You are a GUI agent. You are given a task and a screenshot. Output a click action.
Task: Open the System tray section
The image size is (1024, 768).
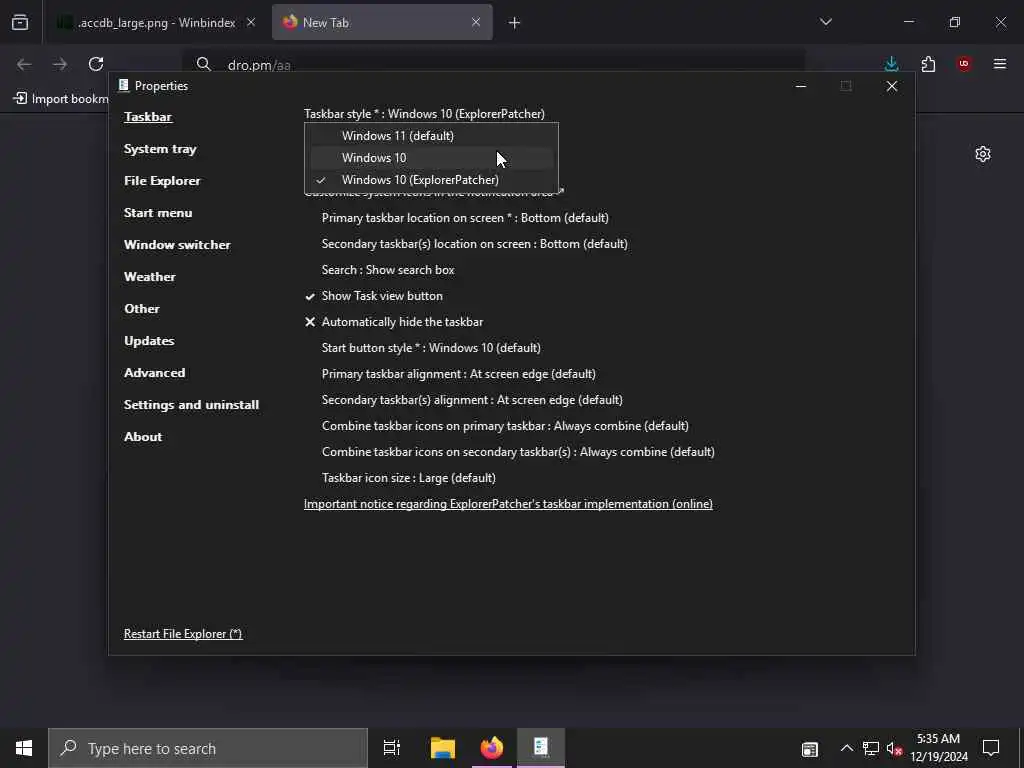pos(160,149)
